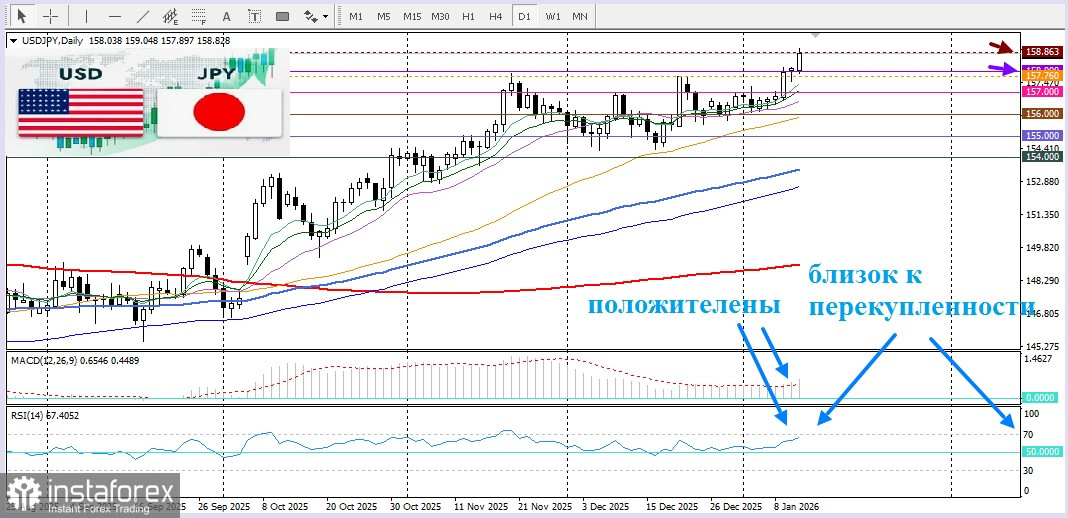Click the 21 Nov 2025 date label
1068x518 pixels.
[545, 508]
